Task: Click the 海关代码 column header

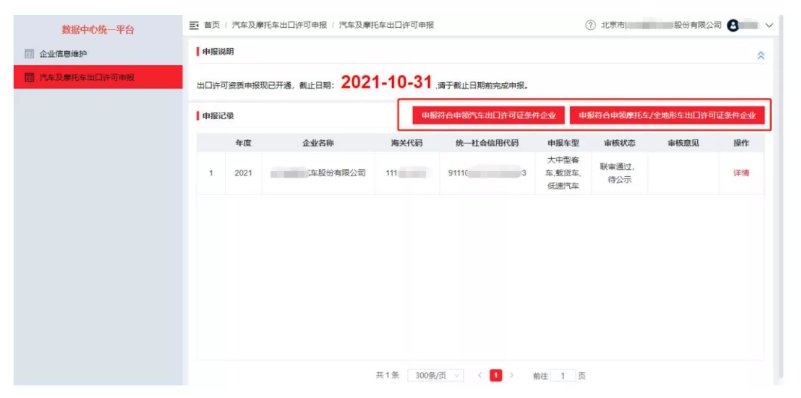Action: (x=407, y=143)
